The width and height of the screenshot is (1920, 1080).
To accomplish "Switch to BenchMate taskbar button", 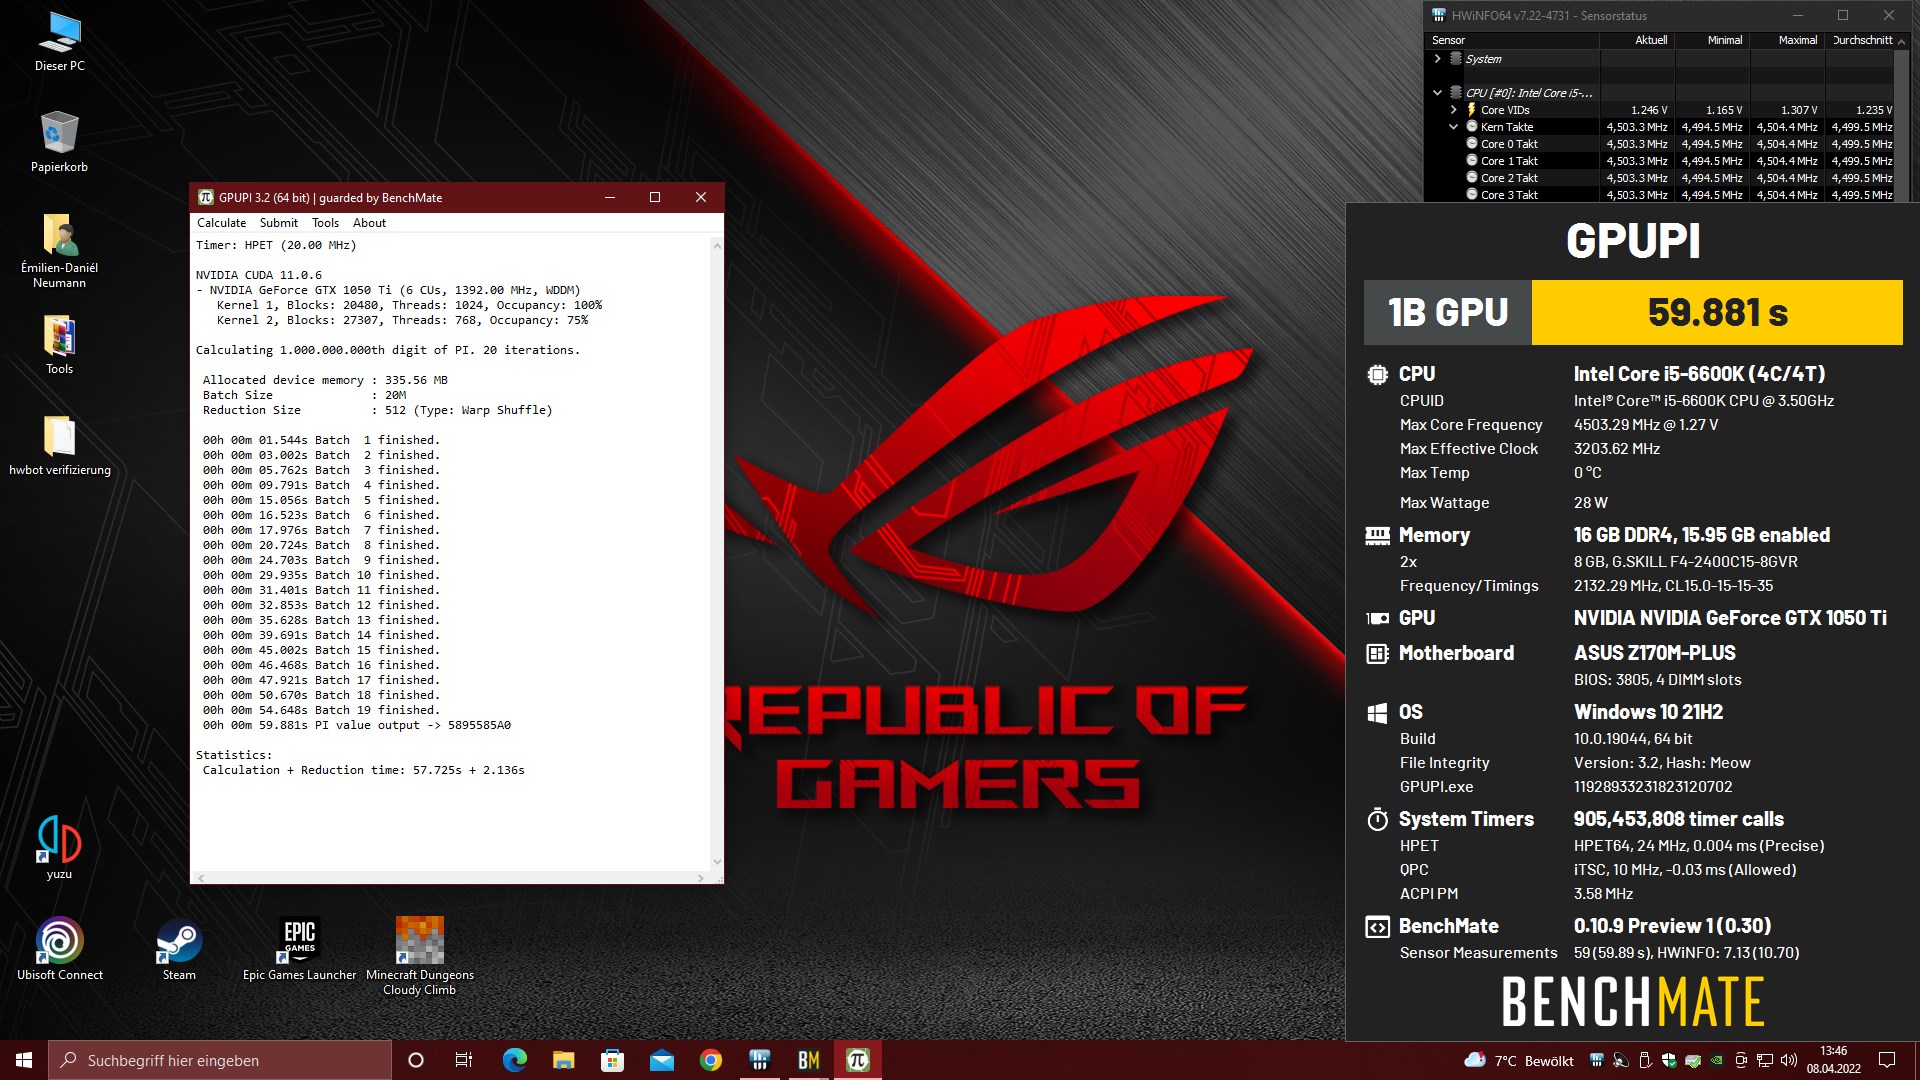I will (x=808, y=1060).
